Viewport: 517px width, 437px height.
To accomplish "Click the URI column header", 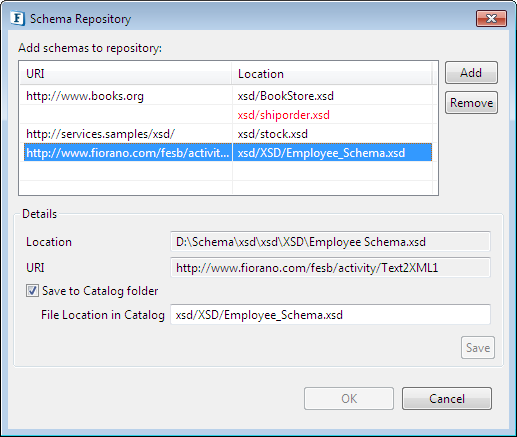I will pos(126,73).
